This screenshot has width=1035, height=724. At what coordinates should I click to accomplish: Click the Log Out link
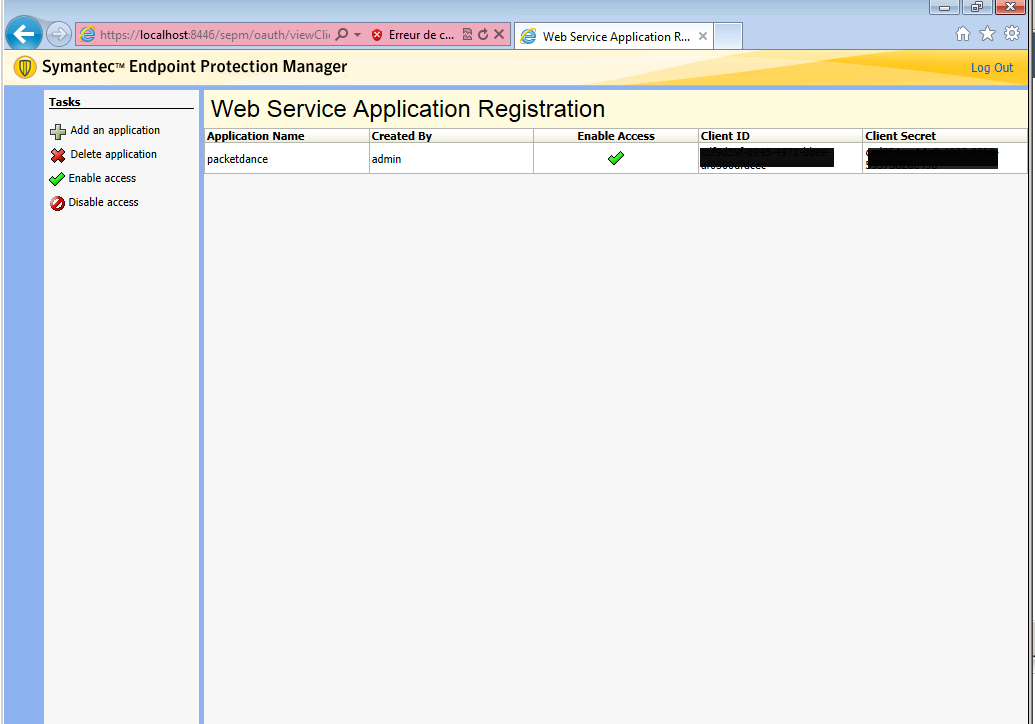(x=991, y=68)
